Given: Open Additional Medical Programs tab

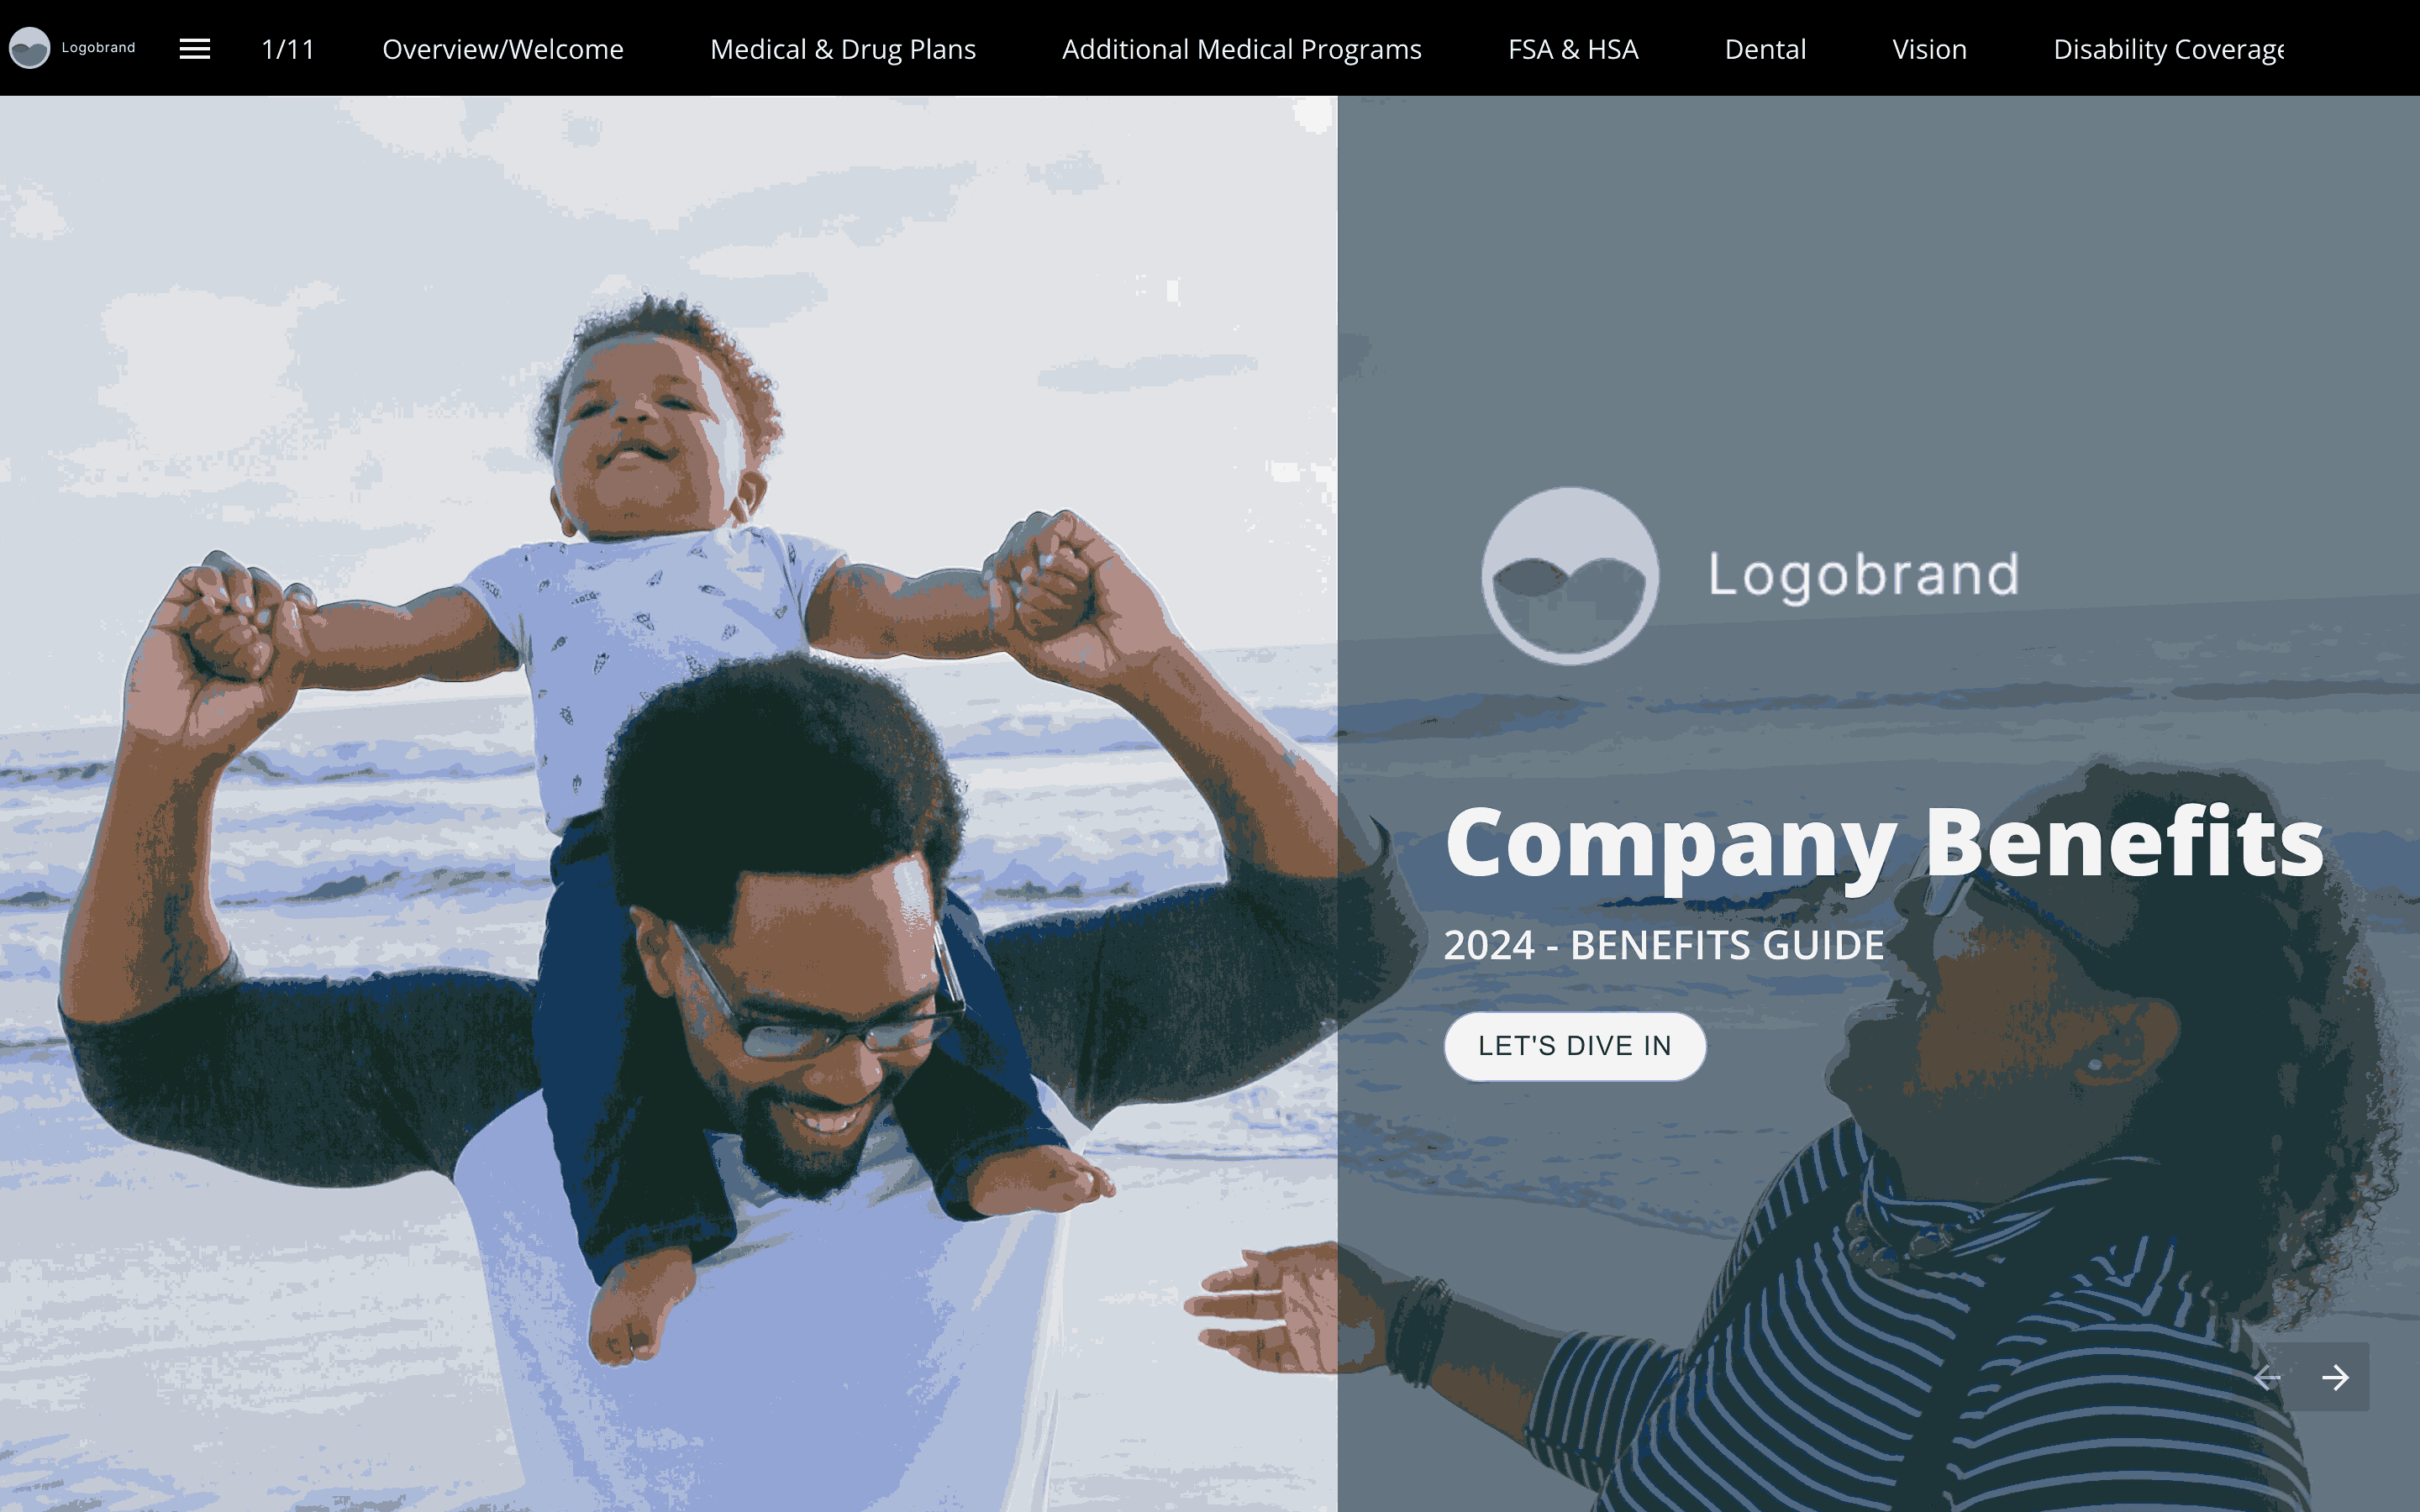Looking at the screenshot, I should 1241,49.
